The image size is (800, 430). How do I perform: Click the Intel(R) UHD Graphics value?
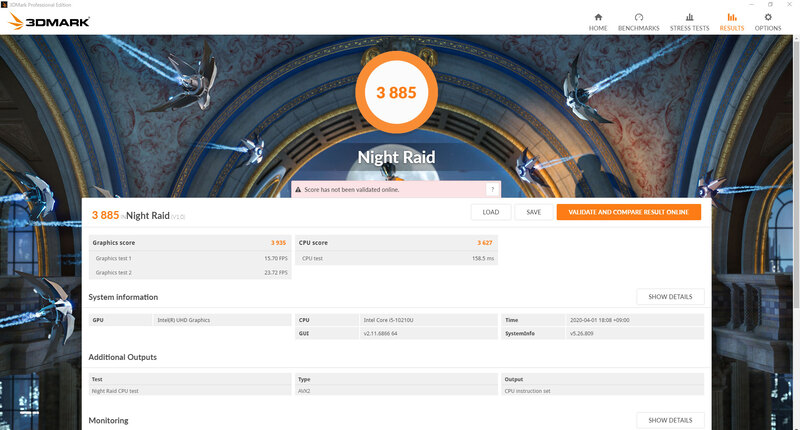[184, 320]
